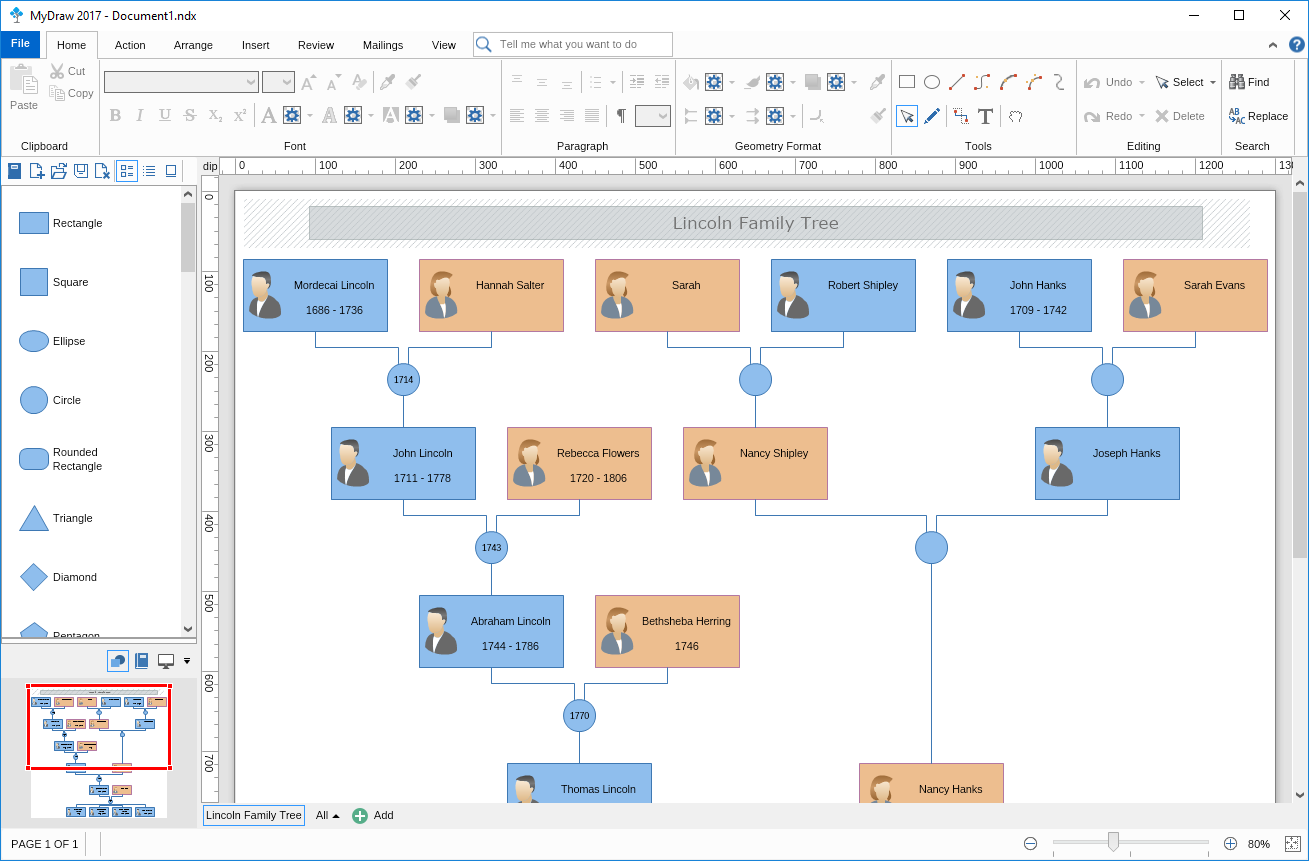This screenshot has width=1309, height=861.
Task: Click the zoom in plus icon
Action: pyautogui.click(x=1231, y=844)
